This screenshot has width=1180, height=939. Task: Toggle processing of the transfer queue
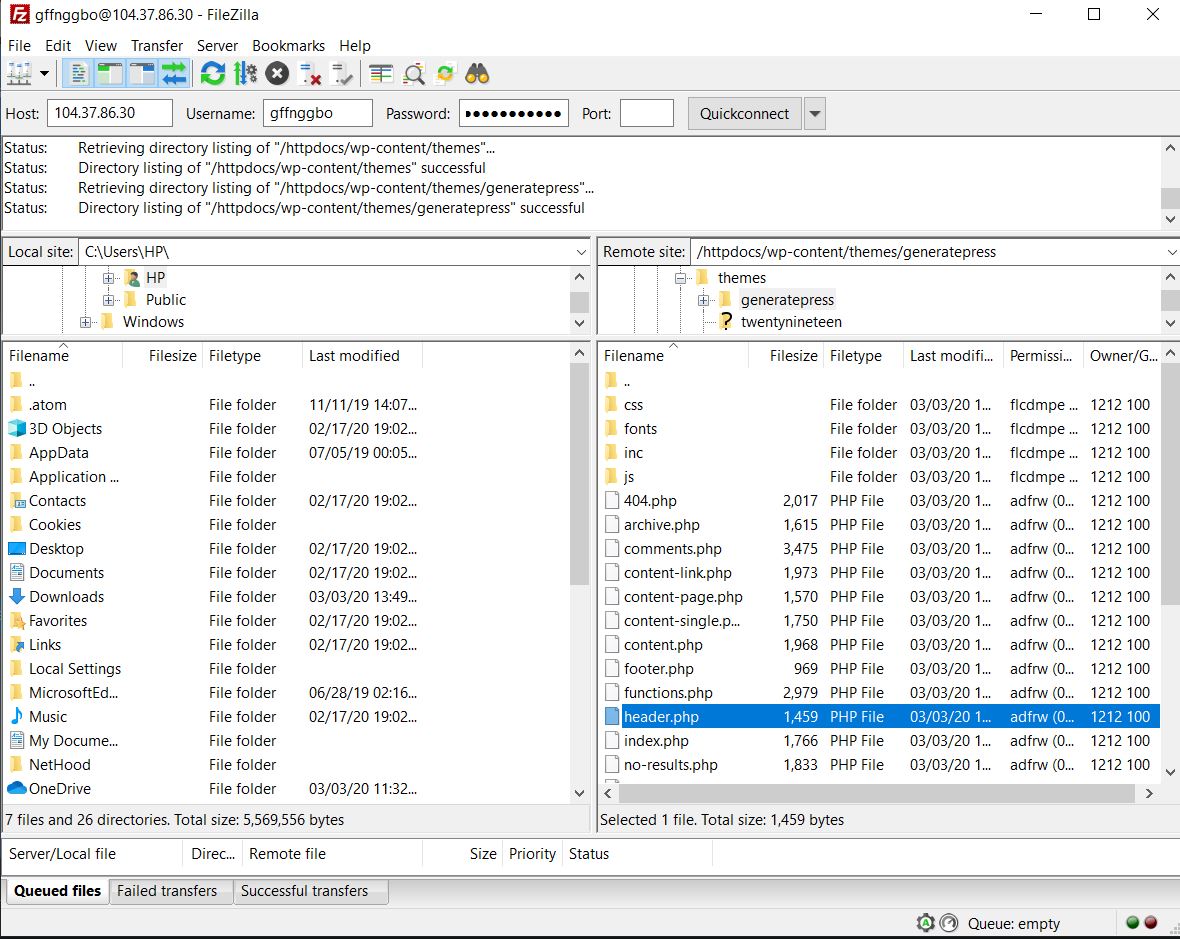[x=245, y=74]
